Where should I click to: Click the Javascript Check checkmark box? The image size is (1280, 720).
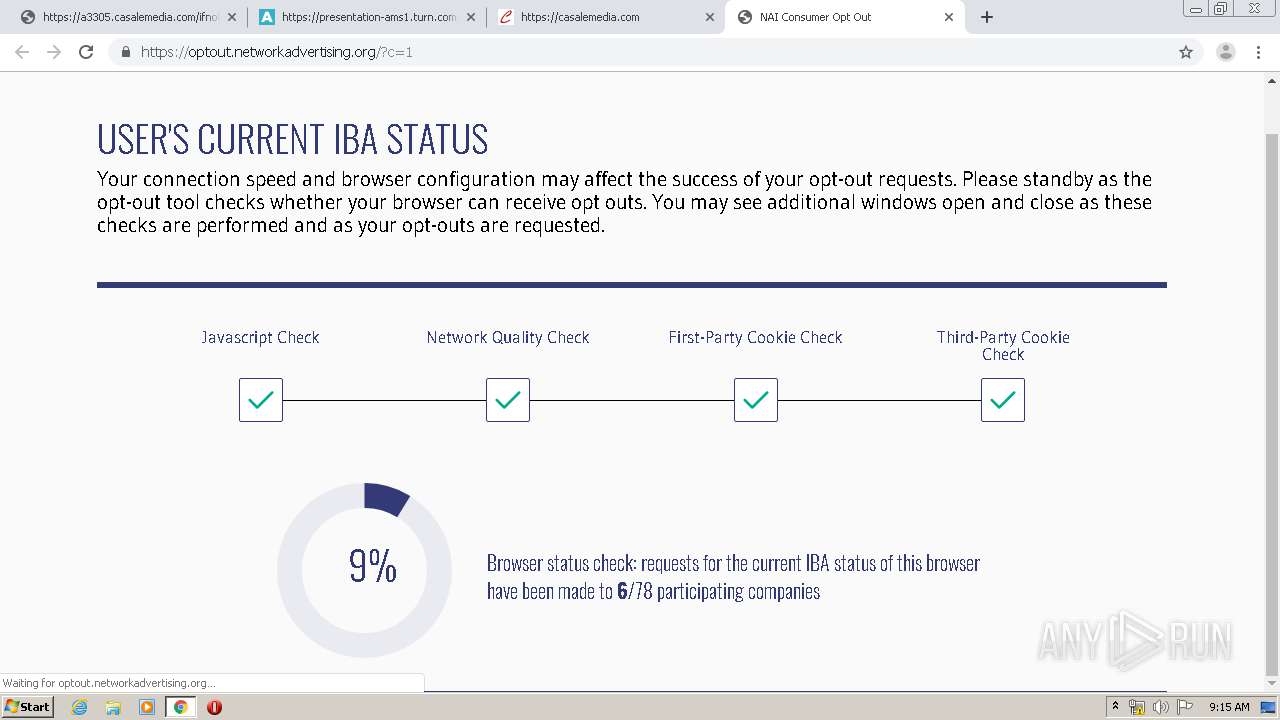(261, 400)
